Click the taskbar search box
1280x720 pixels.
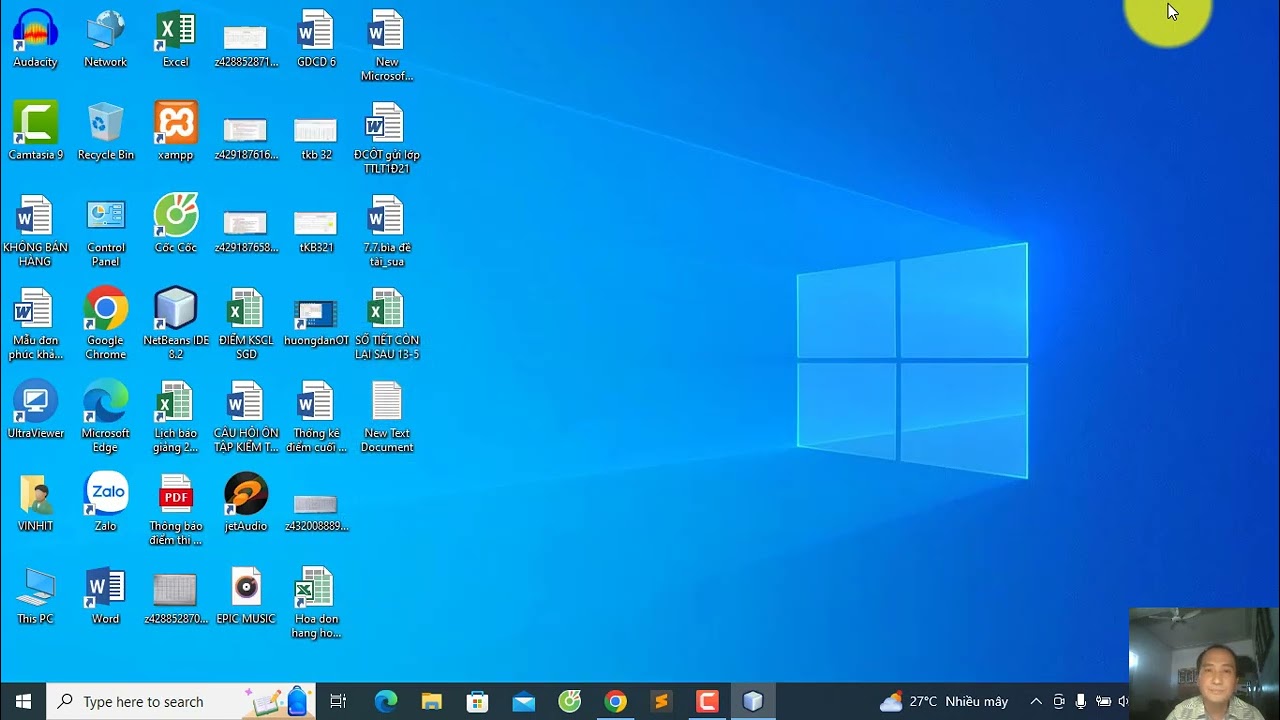(181, 701)
